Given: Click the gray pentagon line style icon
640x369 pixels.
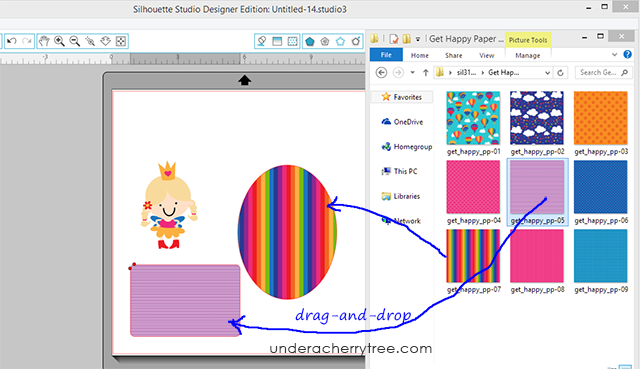Looking at the screenshot, I should [325, 41].
